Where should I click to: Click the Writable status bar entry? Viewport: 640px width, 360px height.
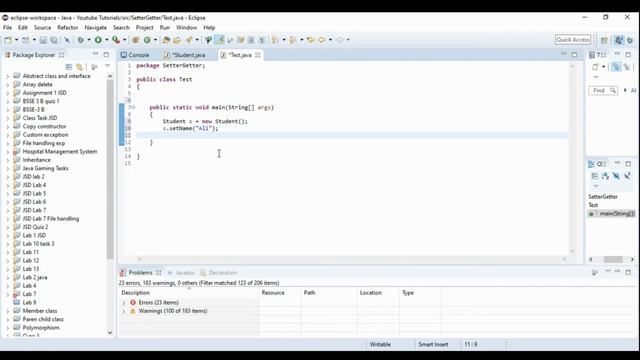tap(380, 344)
